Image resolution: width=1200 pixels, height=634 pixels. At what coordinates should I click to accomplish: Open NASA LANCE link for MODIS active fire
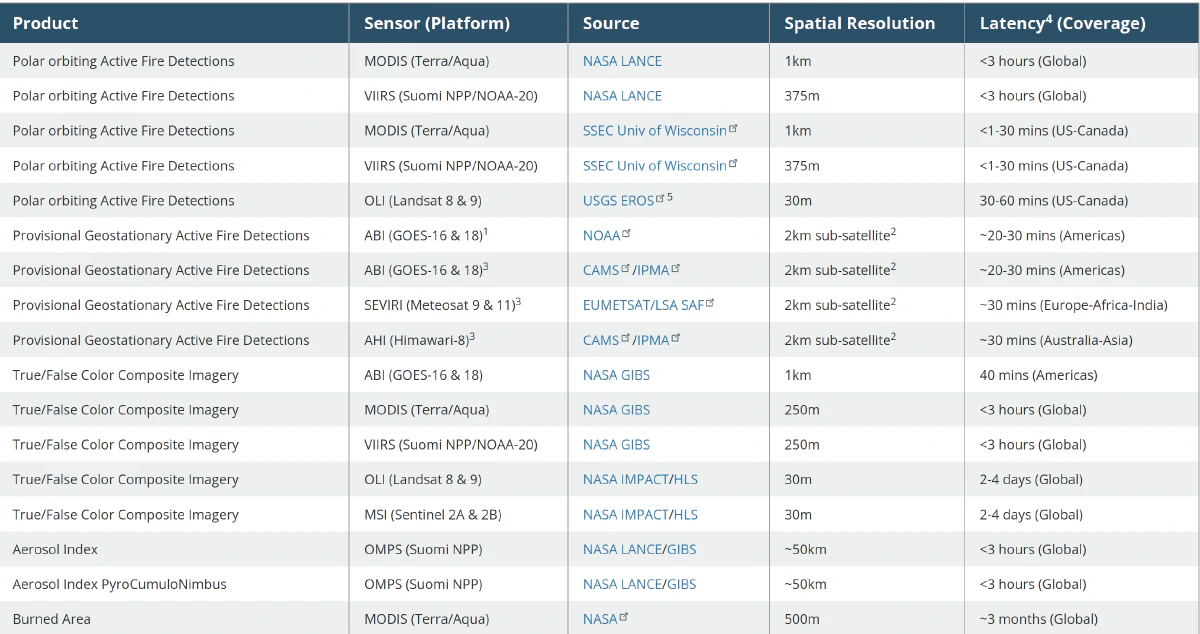[622, 61]
